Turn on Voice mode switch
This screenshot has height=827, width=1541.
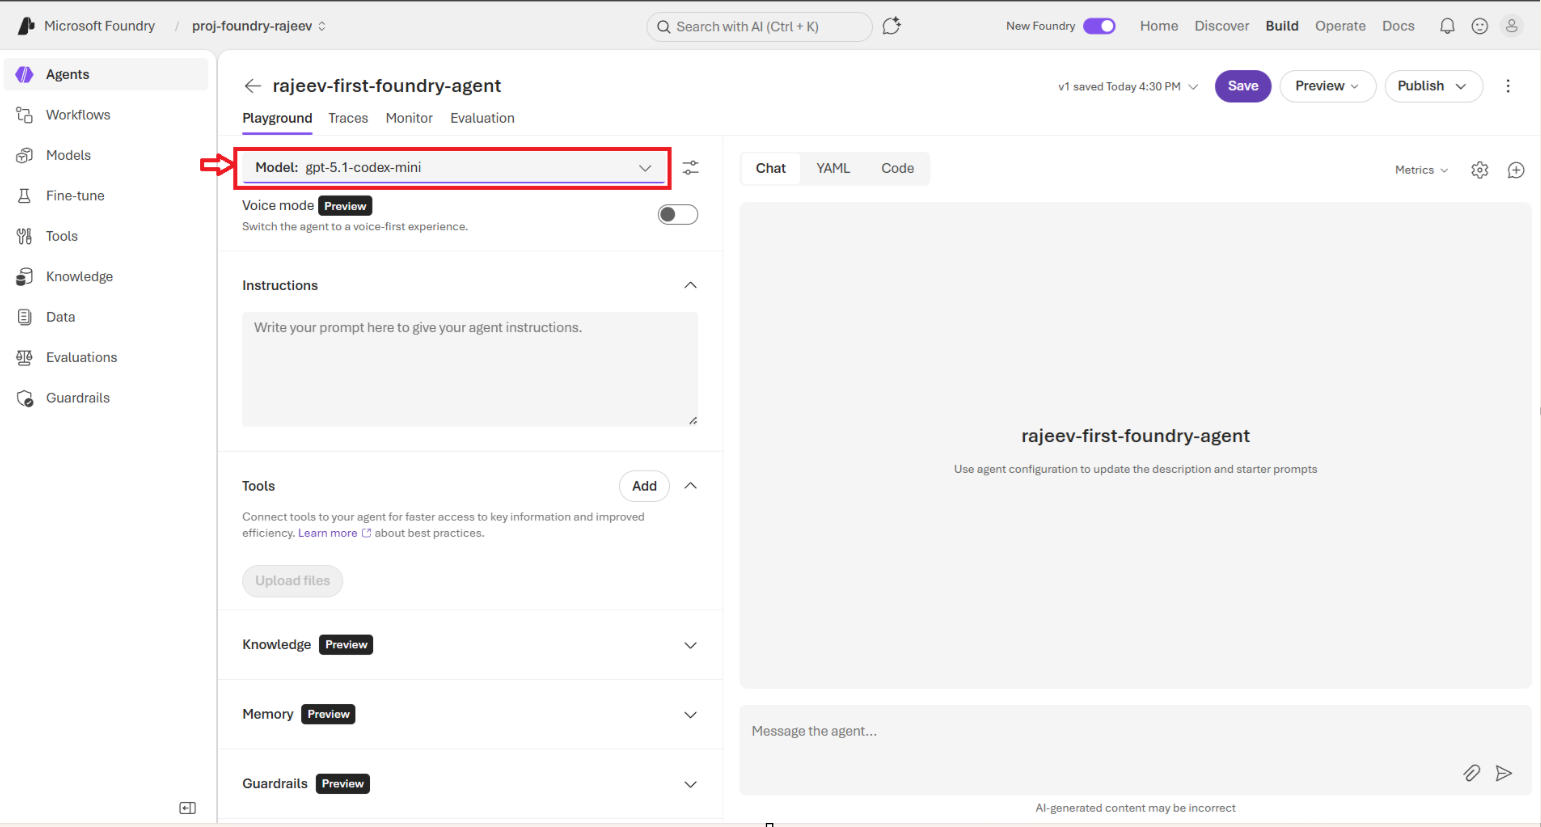pyautogui.click(x=677, y=215)
